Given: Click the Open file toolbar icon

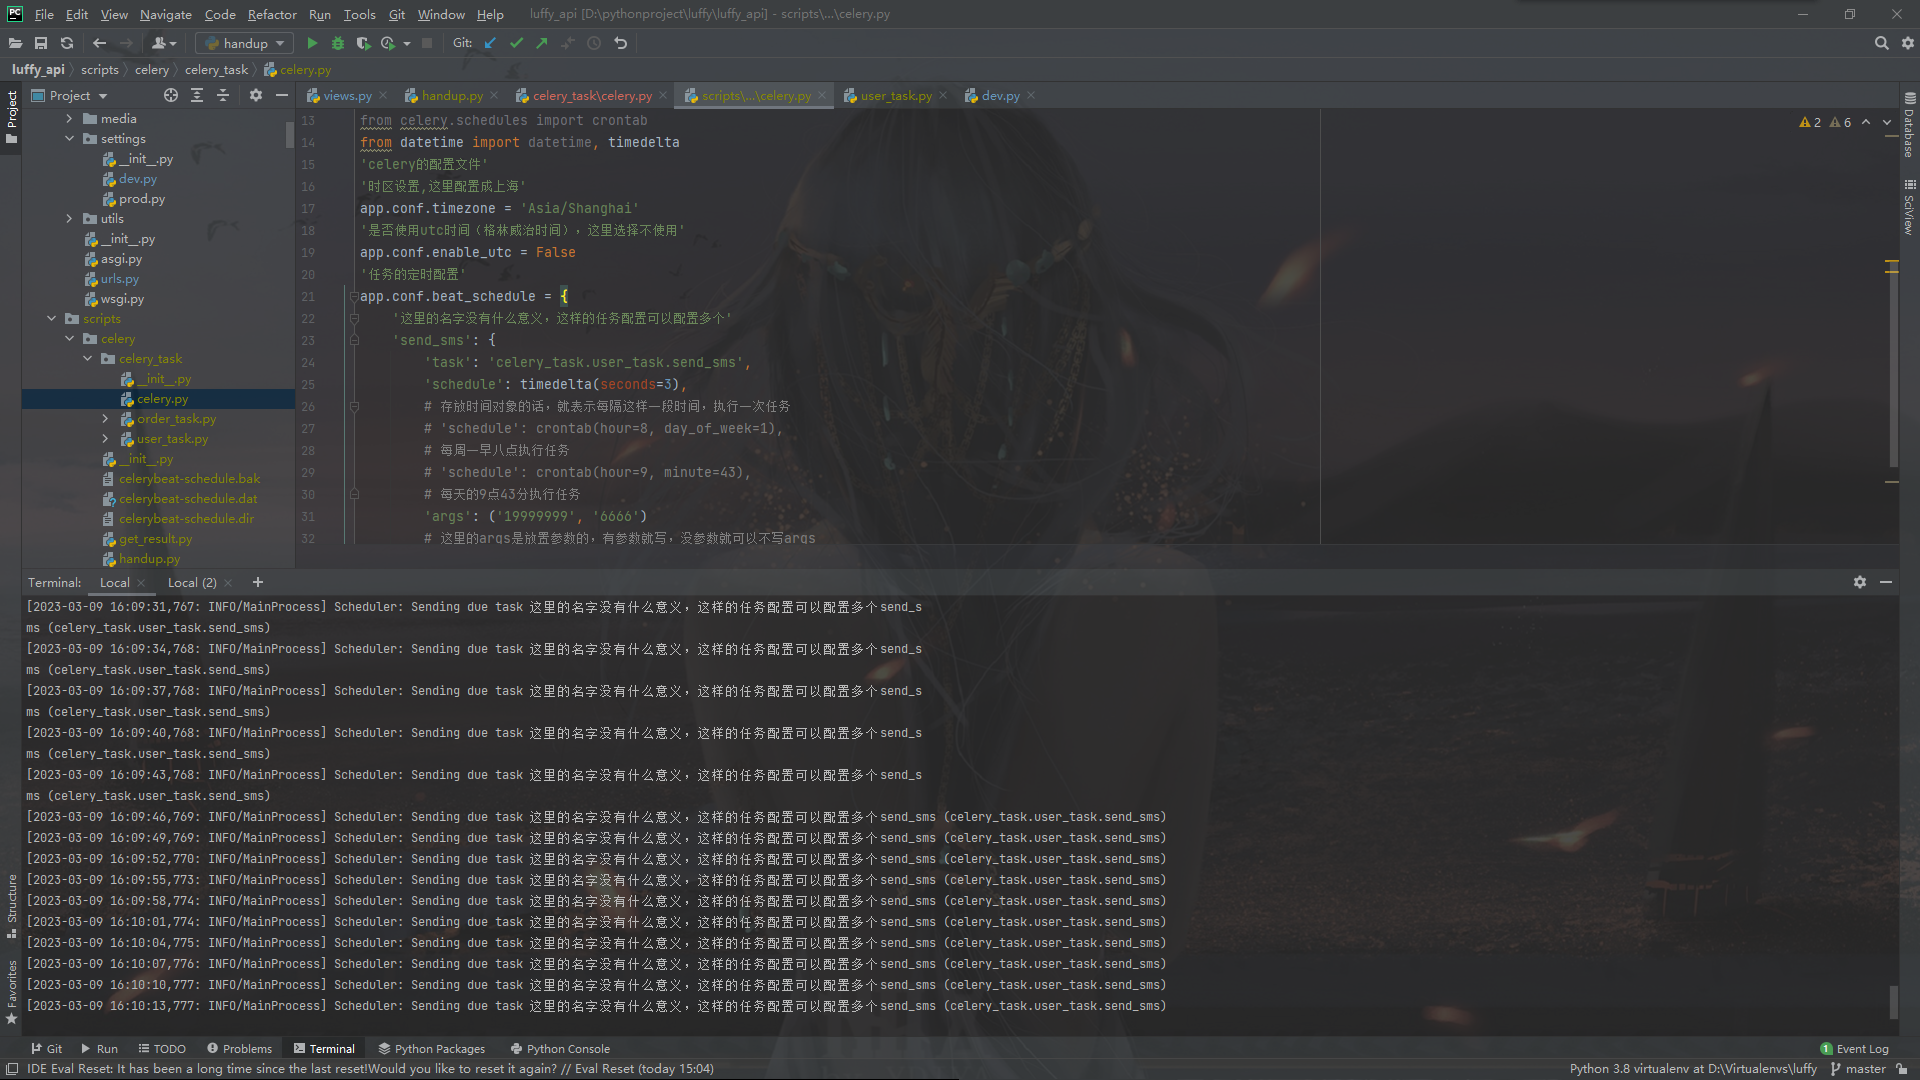Looking at the screenshot, I should (15, 43).
